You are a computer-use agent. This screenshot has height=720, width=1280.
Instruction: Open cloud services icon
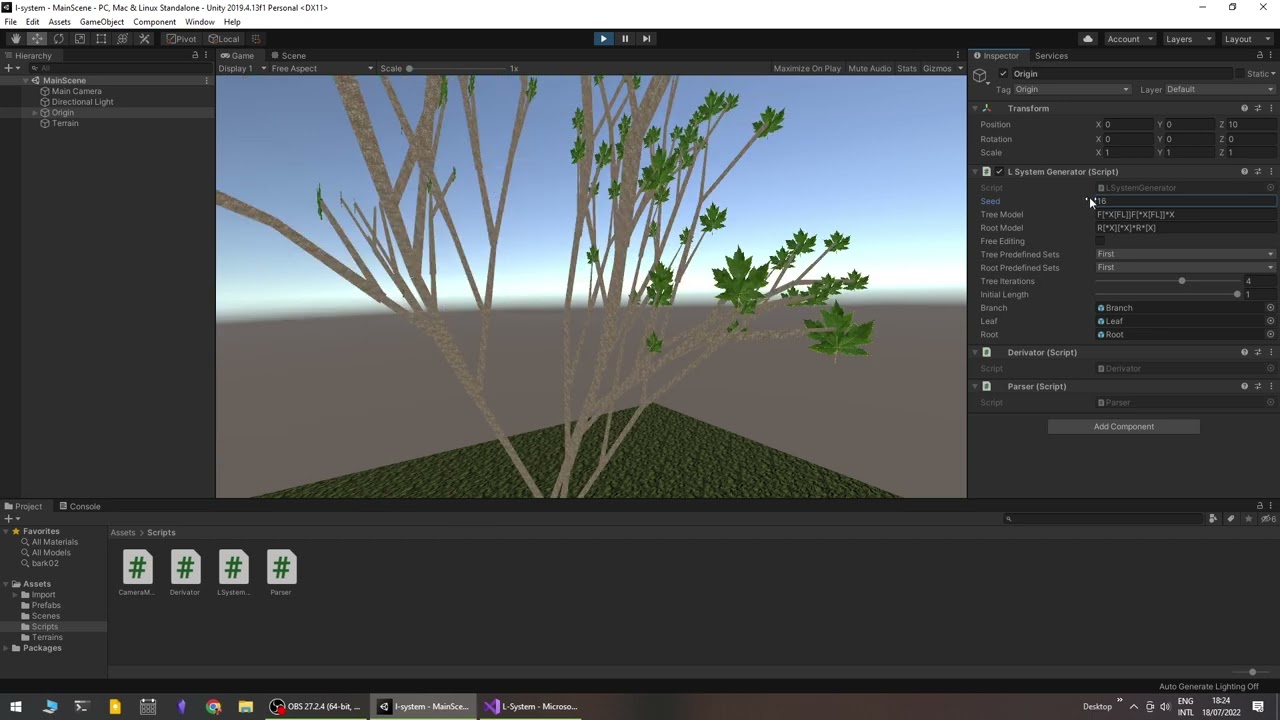tap(1088, 39)
